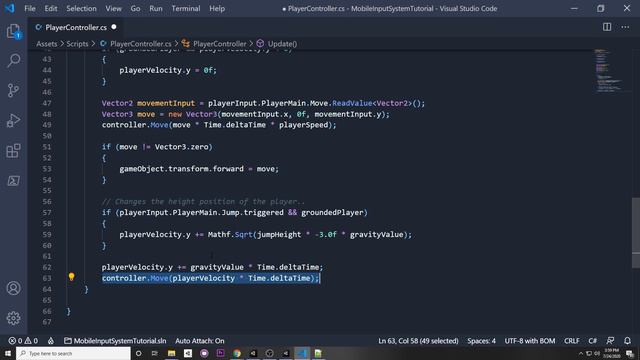The width and height of the screenshot is (640, 360).
Task: Open the Extensions view
Action: [13, 151]
